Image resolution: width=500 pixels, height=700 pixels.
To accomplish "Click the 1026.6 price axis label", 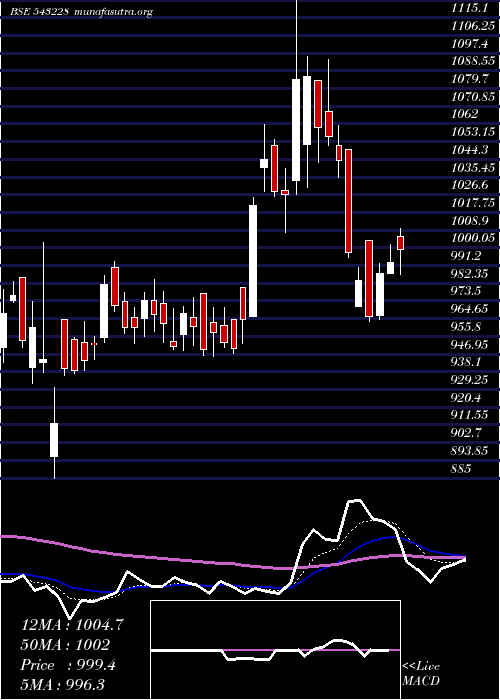I will [x=469, y=185].
